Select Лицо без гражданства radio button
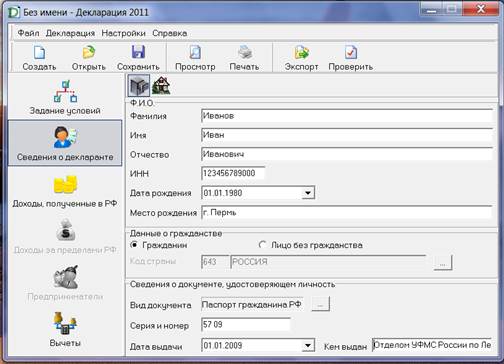504x364 pixels. [262, 245]
